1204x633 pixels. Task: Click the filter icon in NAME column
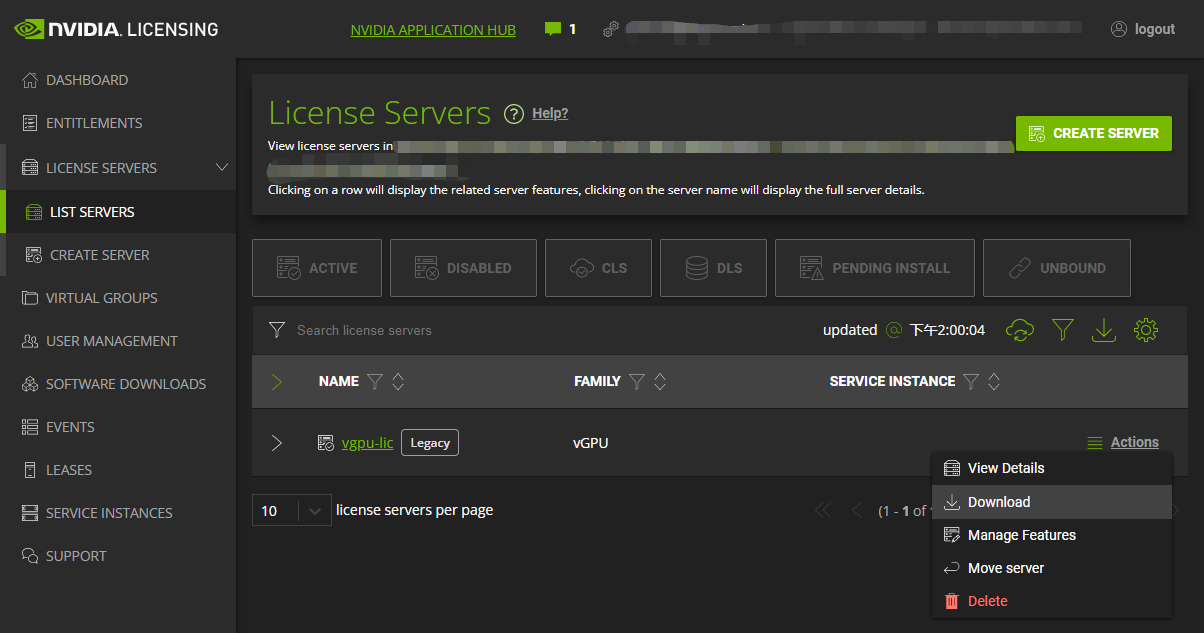tap(375, 381)
